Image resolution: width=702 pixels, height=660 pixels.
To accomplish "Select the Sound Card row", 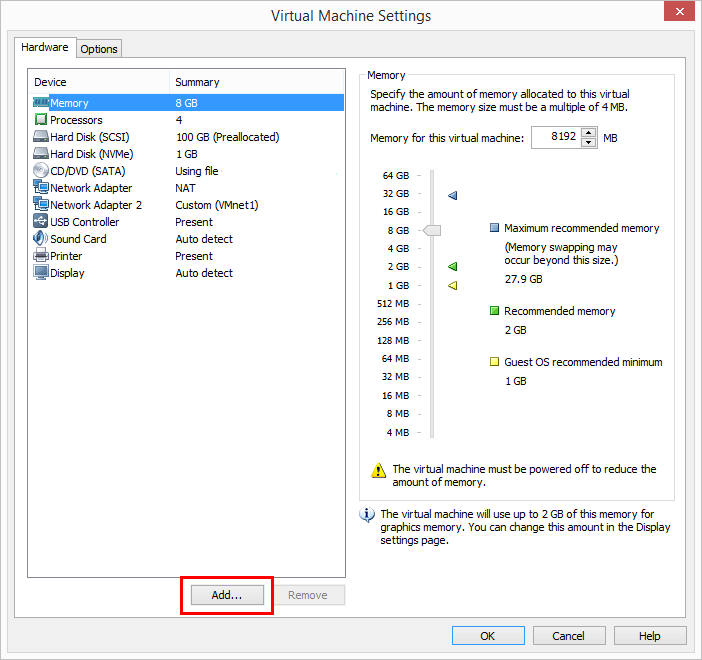I will [x=187, y=239].
